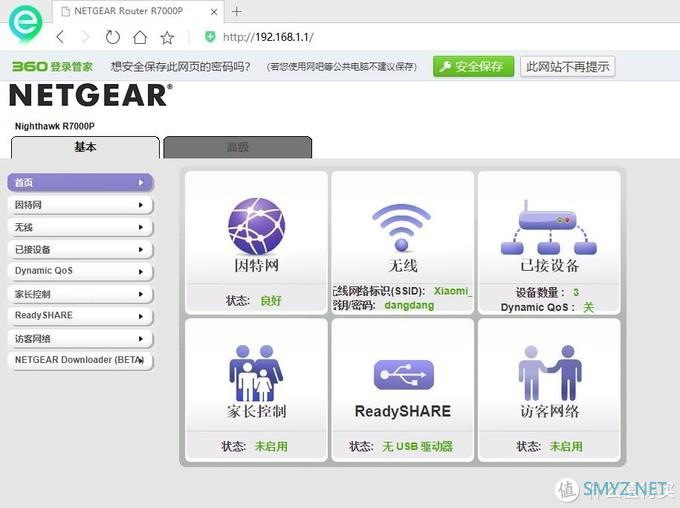The width and height of the screenshot is (680, 508).
Task: Click the green security shield icon
Action: click(x=210, y=37)
